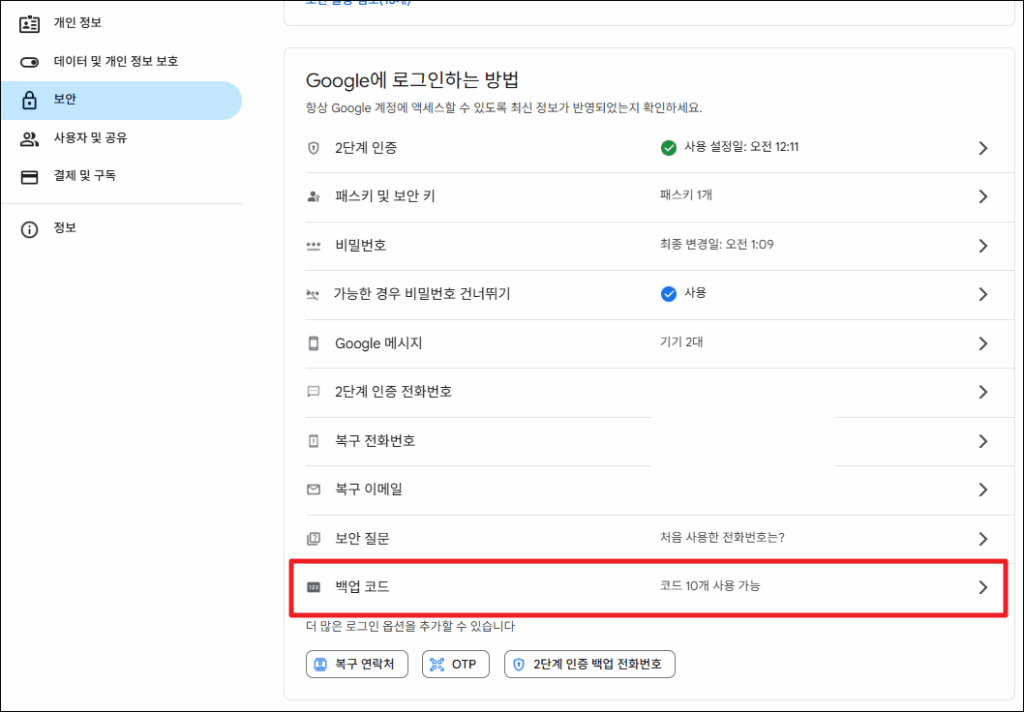Click the lock icon for 보안
The width and height of the screenshot is (1024, 712).
click(x=29, y=100)
